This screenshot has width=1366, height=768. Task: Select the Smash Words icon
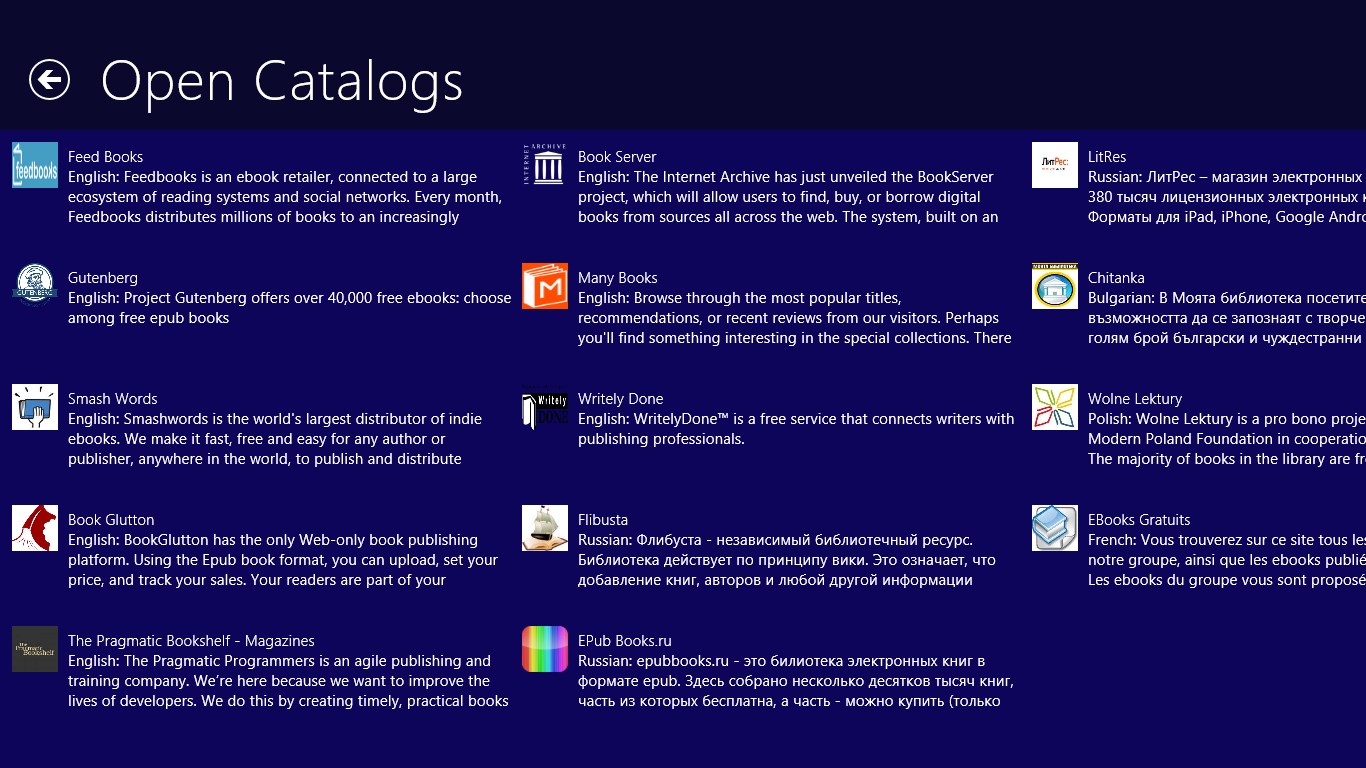point(35,406)
